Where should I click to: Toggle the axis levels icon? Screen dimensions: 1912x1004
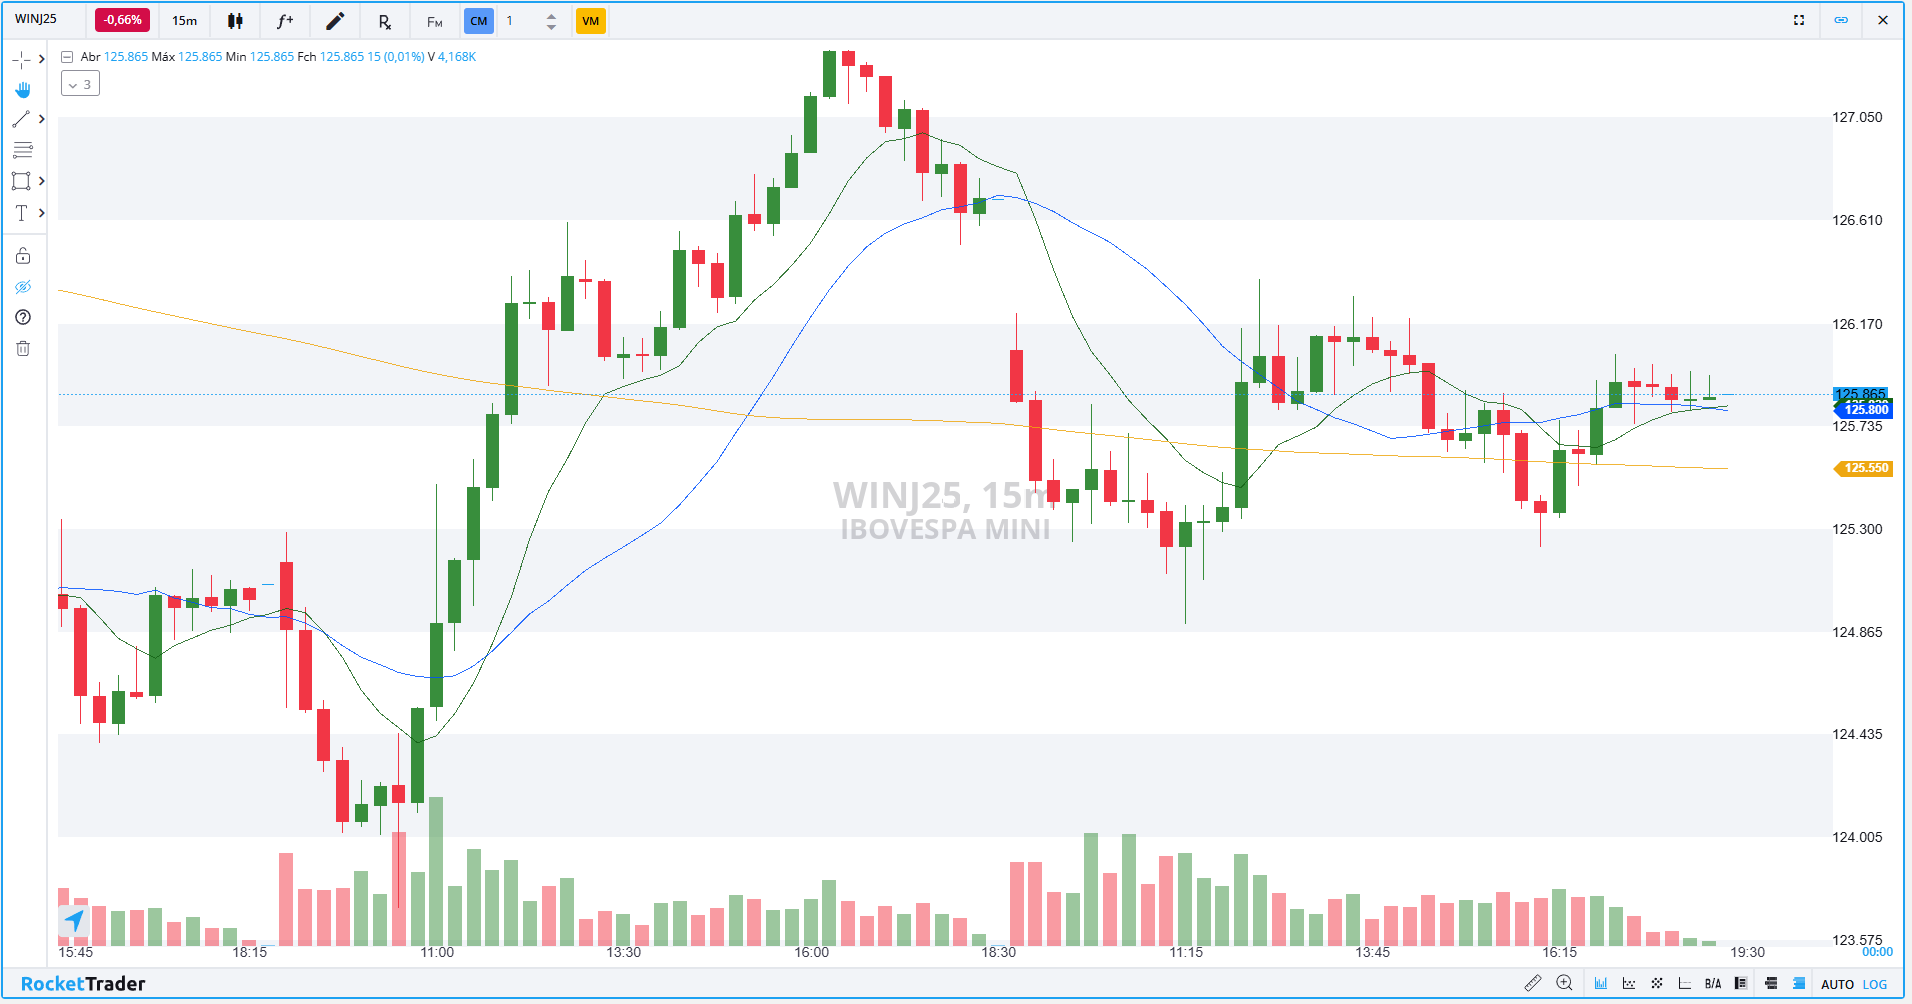[1685, 983]
